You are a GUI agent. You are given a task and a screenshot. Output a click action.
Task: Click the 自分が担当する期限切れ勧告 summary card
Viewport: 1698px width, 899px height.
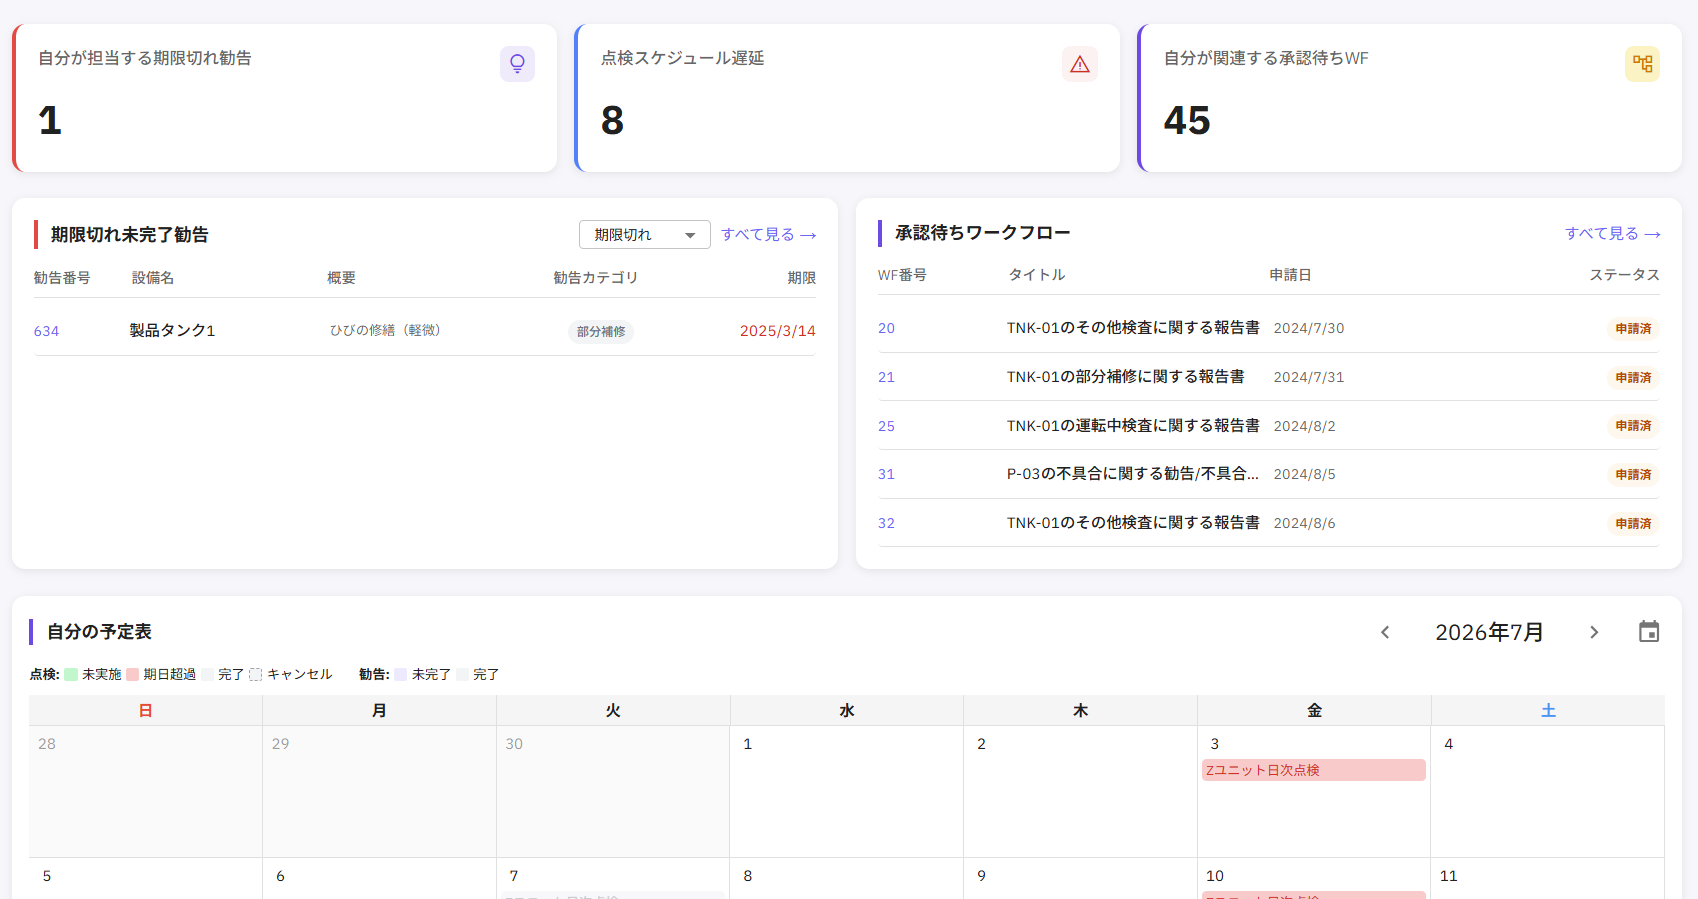285,98
